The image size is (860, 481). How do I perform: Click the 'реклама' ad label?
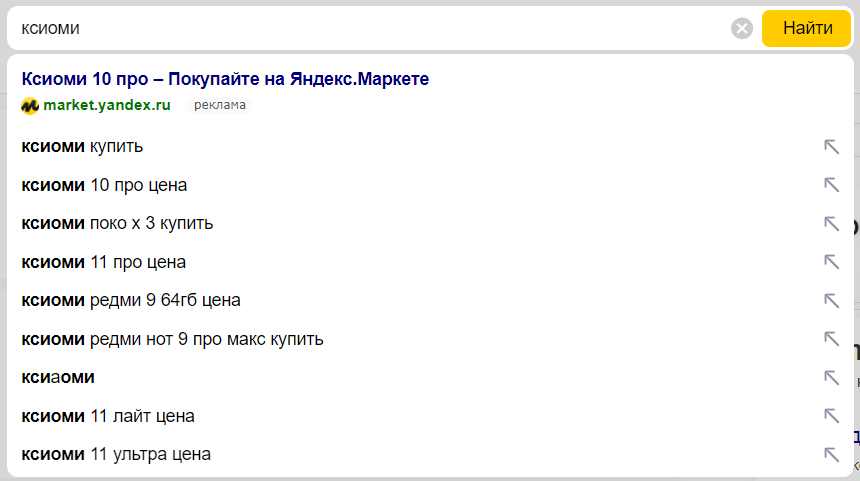coord(219,105)
